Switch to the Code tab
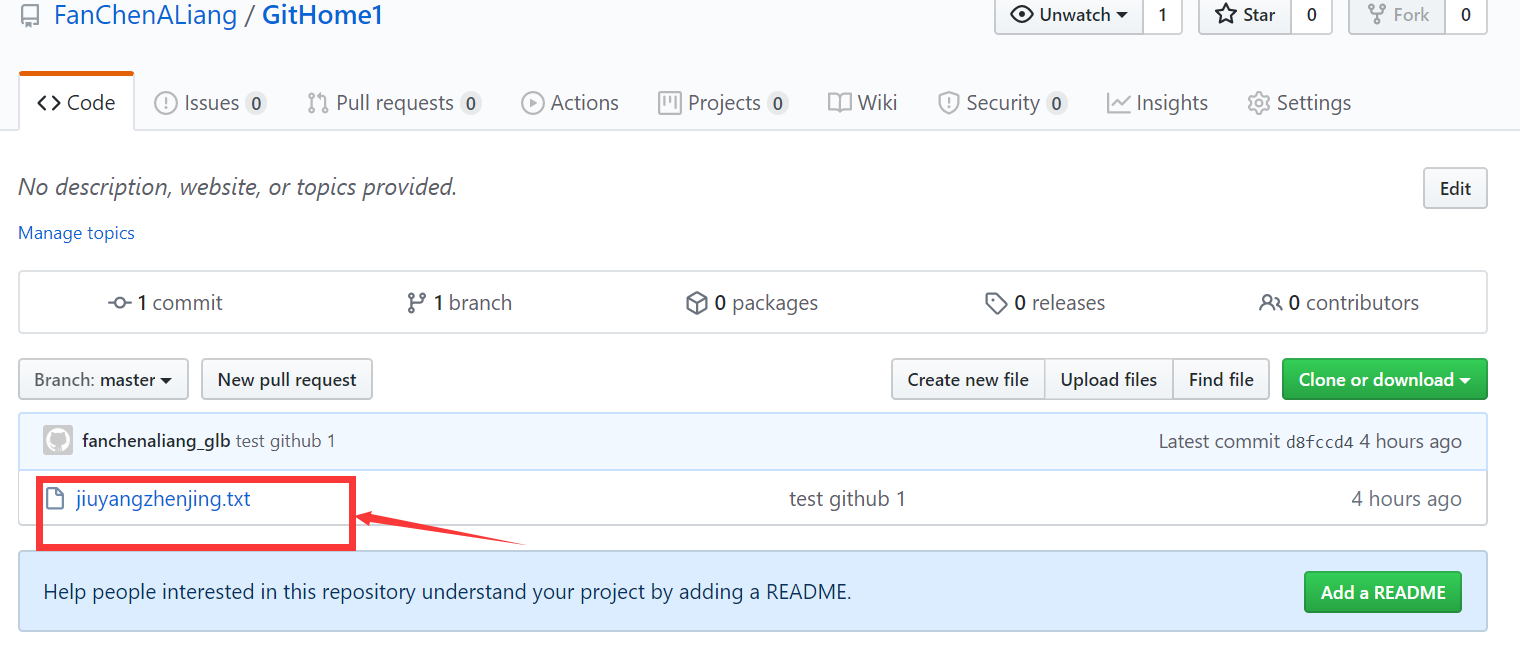Screen dimensions: 1520x672 click(x=76, y=103)
